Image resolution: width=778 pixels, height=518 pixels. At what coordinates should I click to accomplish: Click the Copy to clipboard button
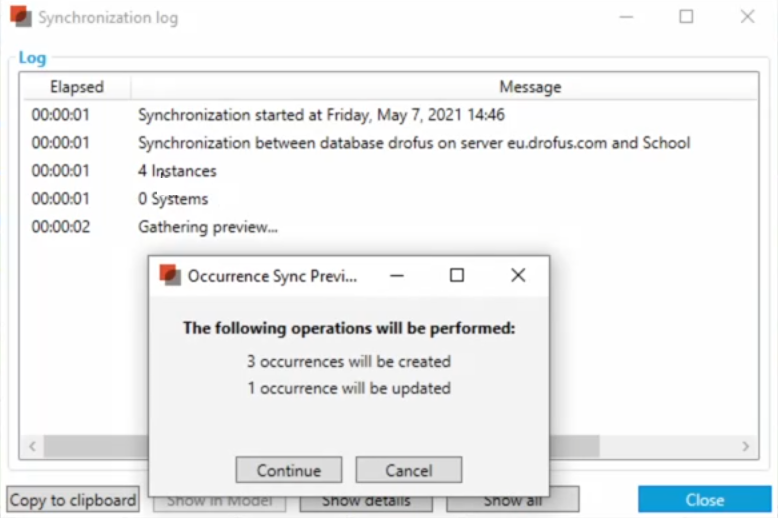72,500
